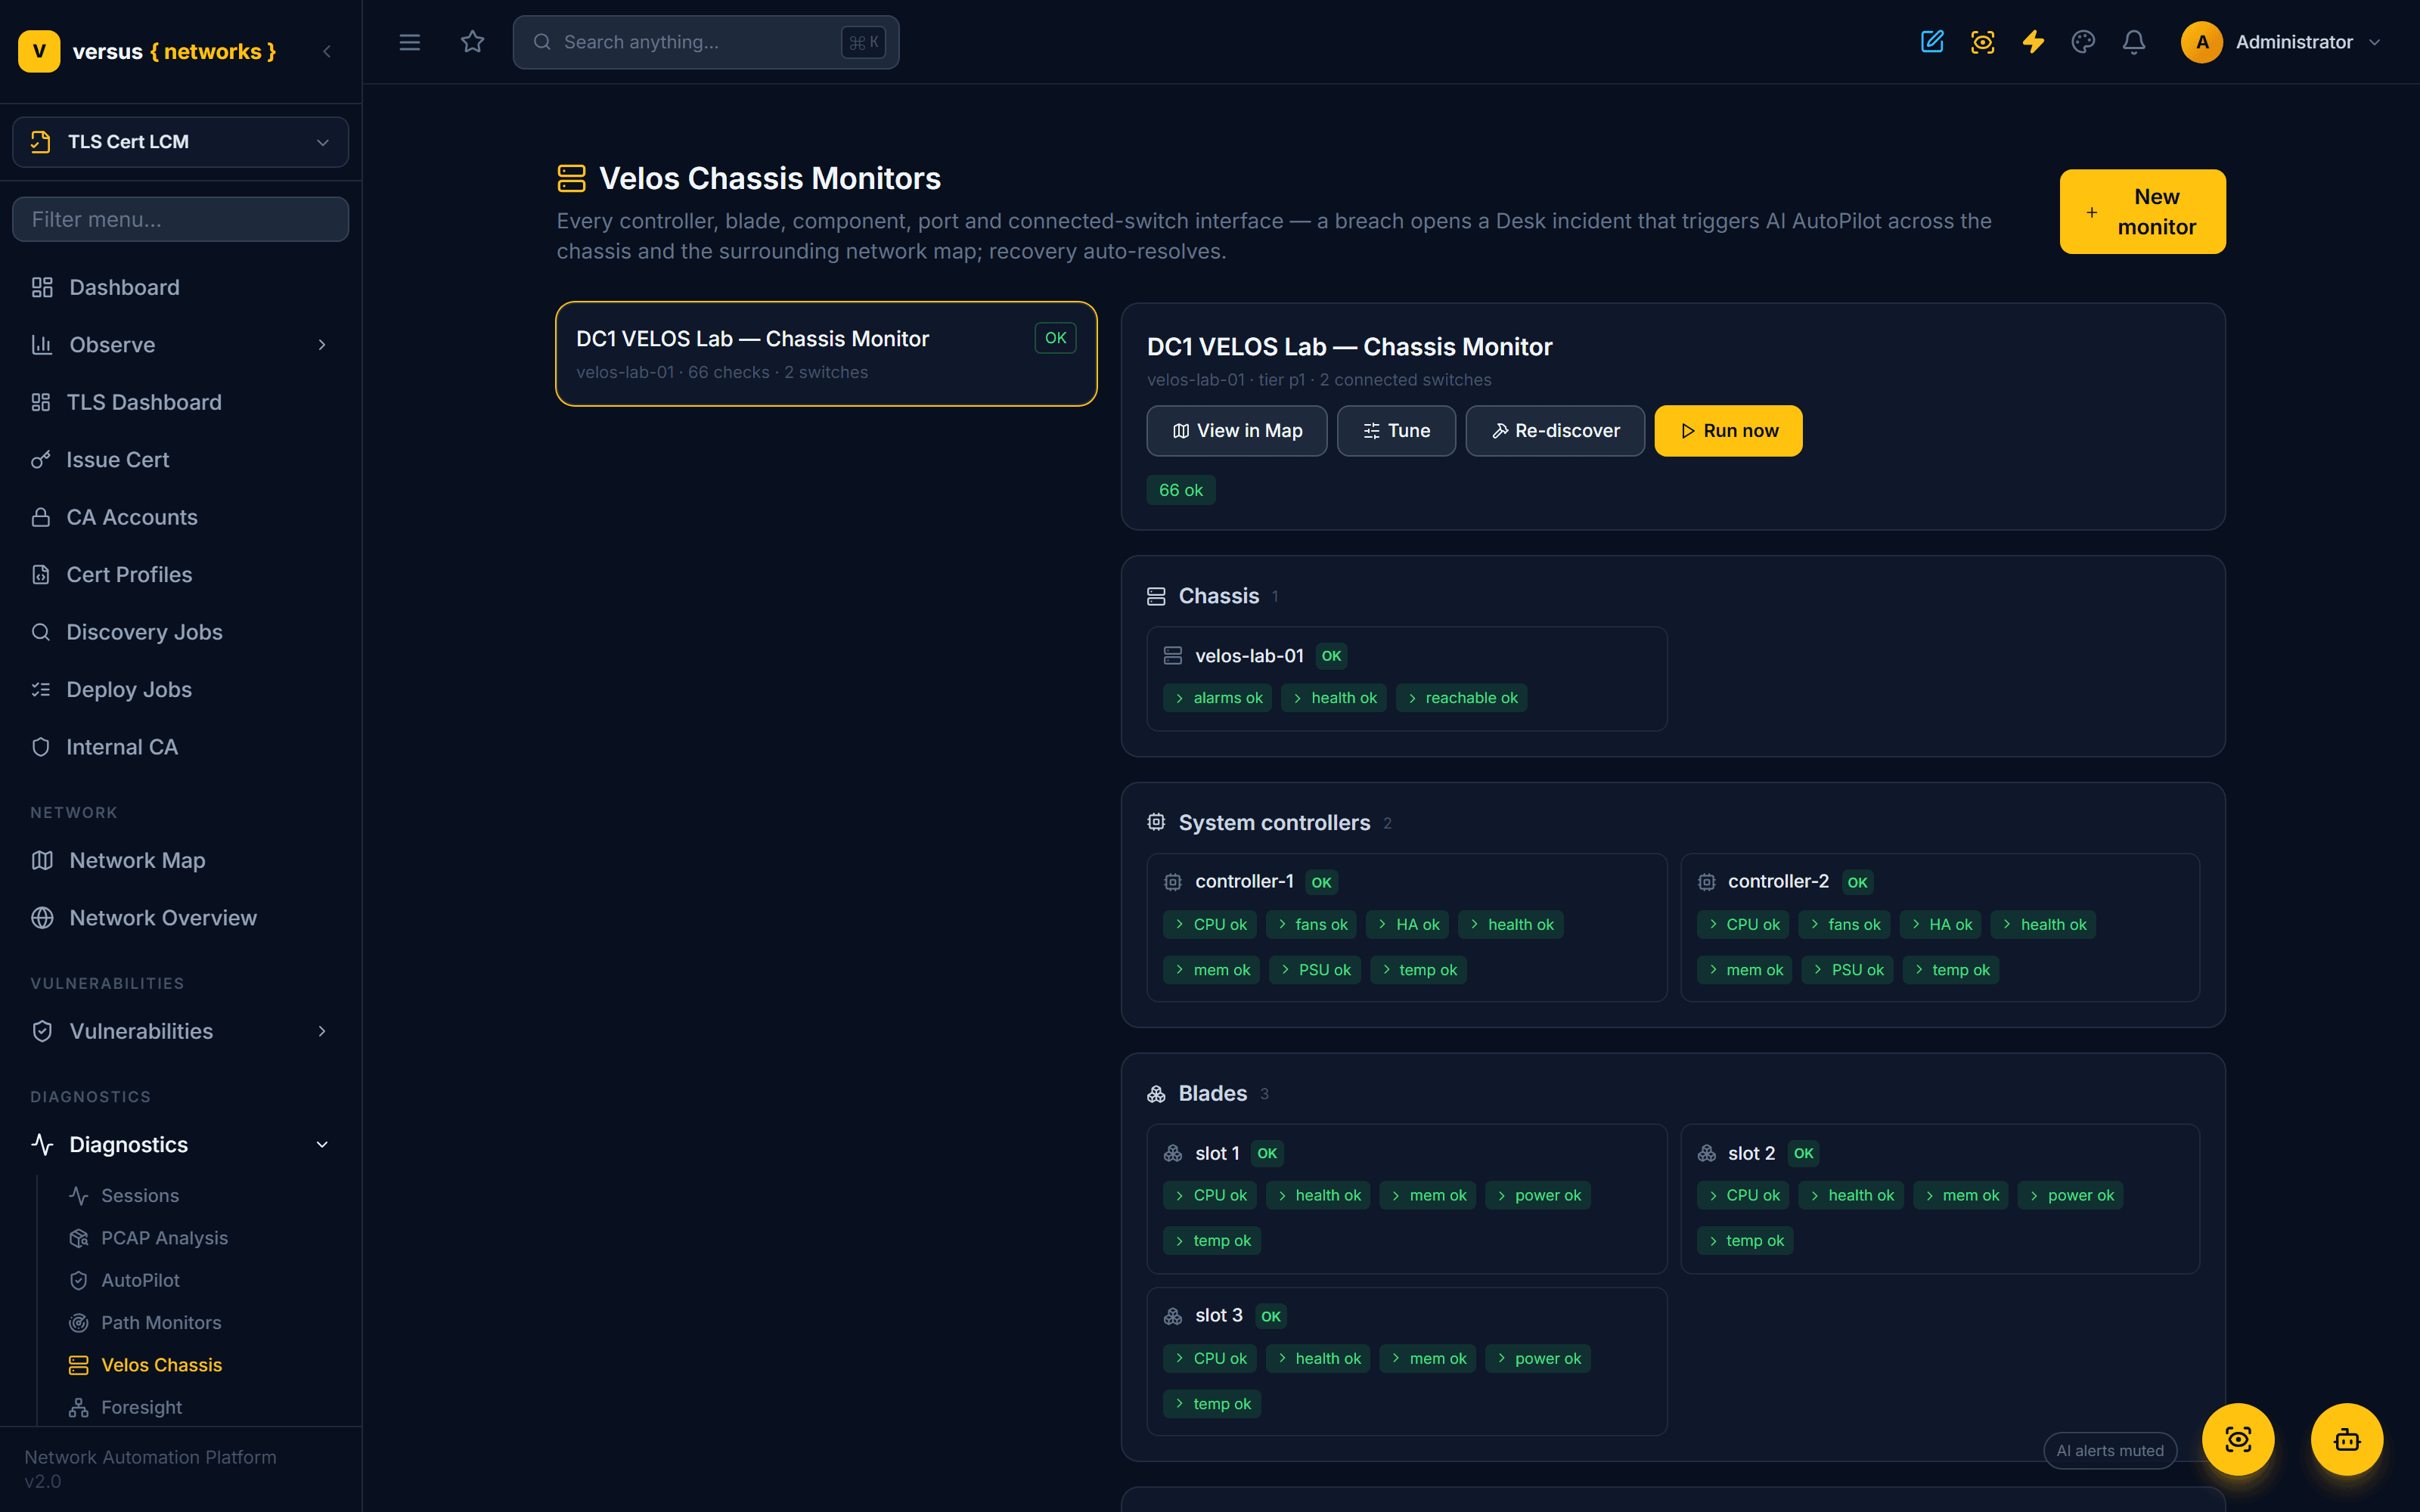Expand the 'alarms ok' check chip
This screenshot has height=1512, width=2420.
1217,698
